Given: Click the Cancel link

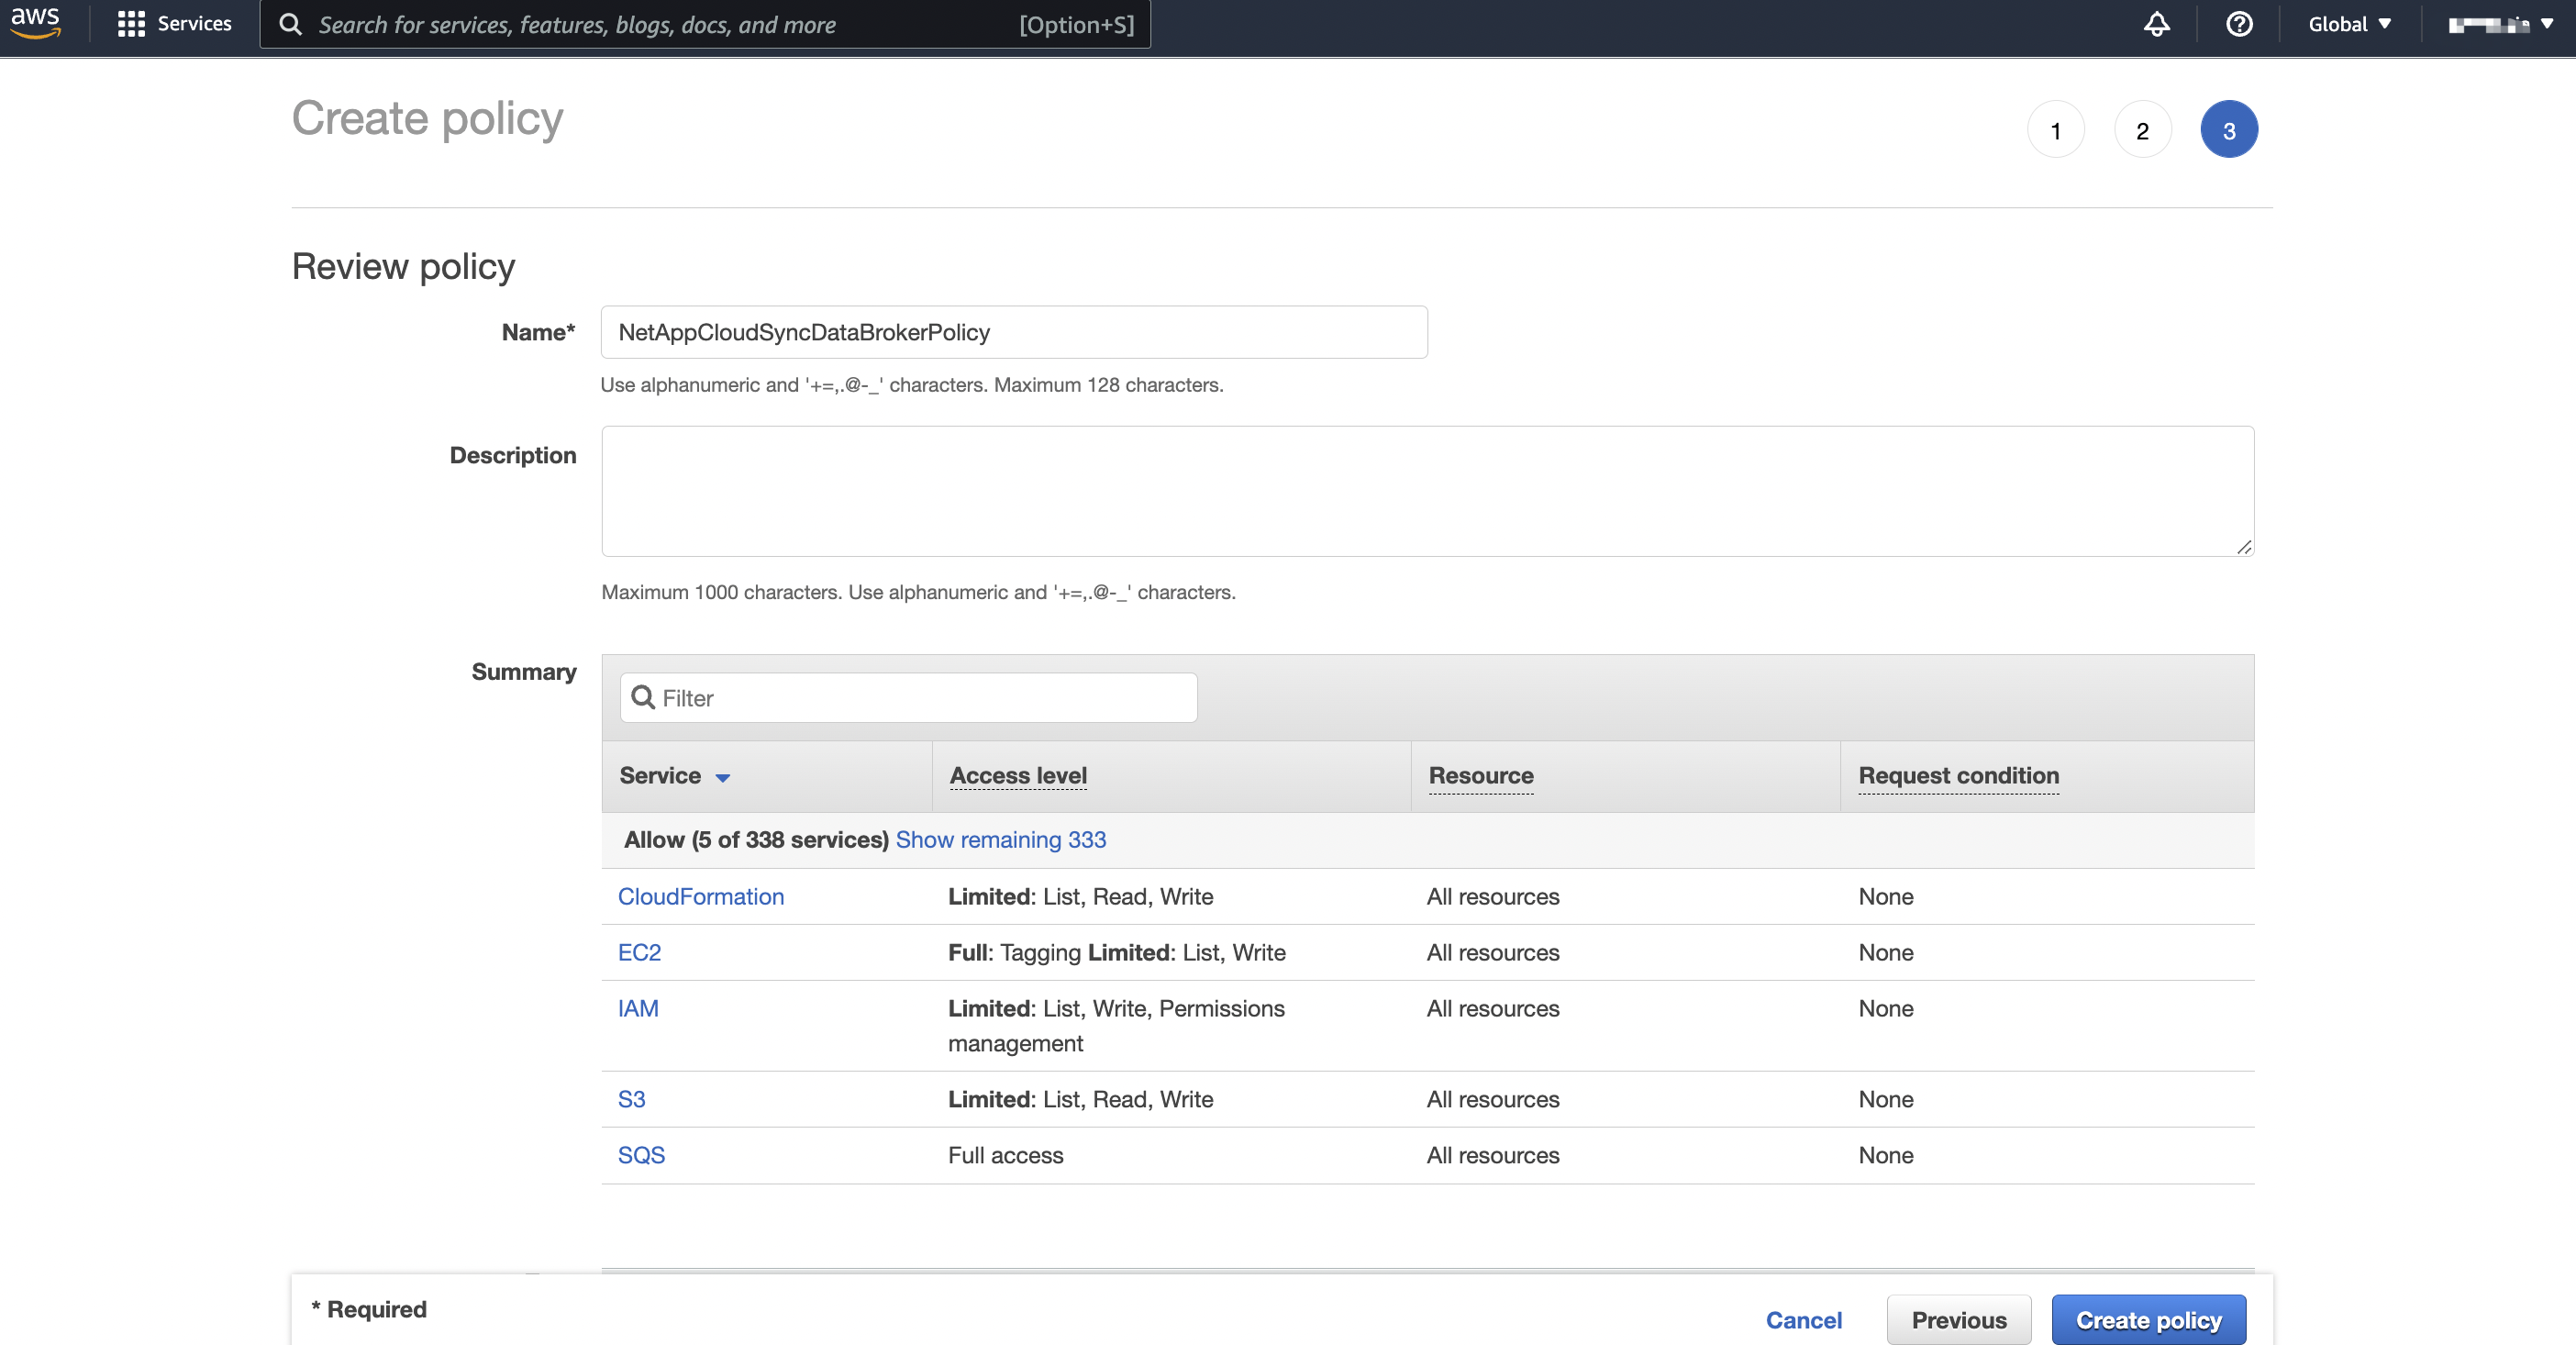Looking at the screenshot, I should click(1803, 1319).
